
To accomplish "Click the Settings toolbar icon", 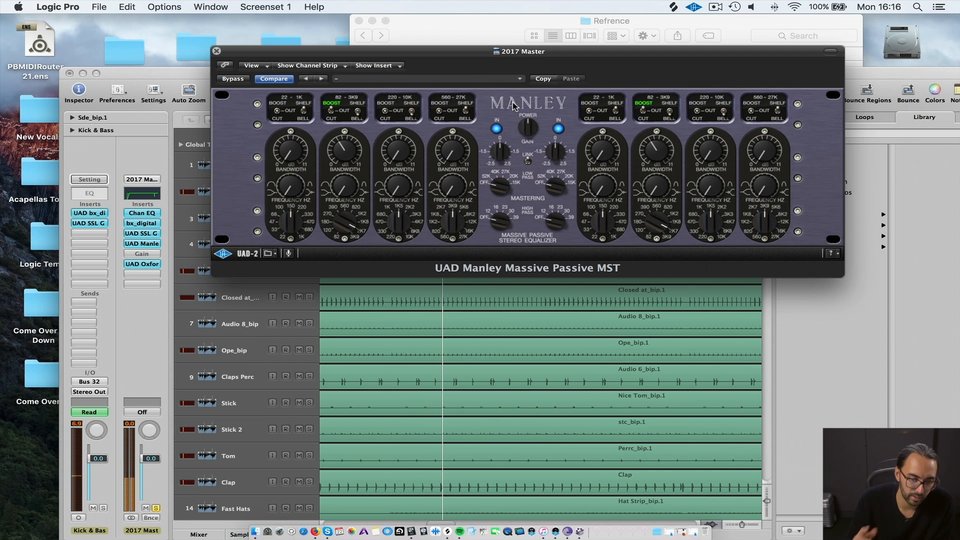I will point(153,89).
